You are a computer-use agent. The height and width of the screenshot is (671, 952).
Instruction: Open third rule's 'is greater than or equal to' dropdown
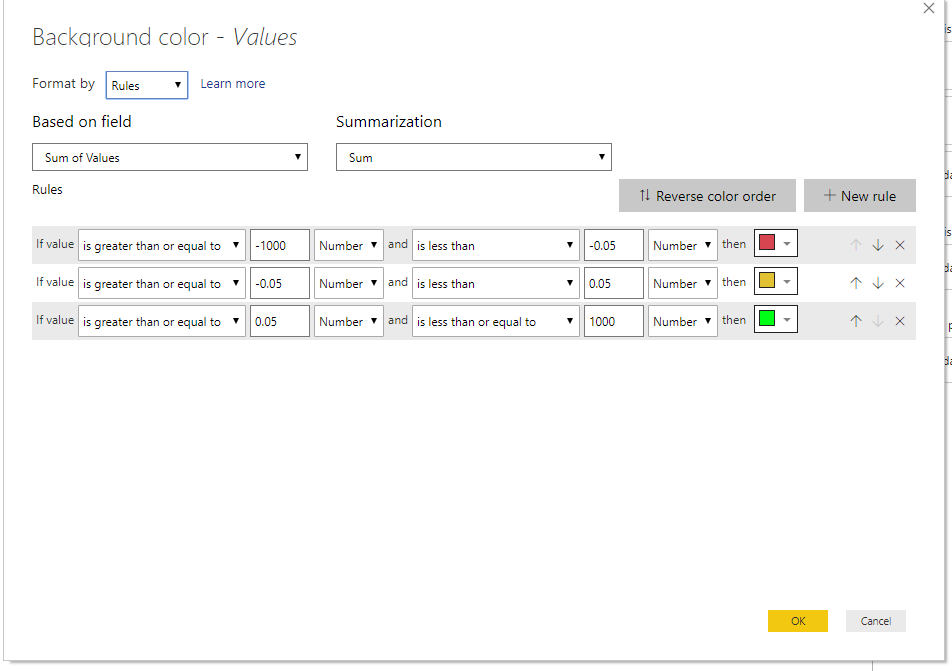[162, 321]
